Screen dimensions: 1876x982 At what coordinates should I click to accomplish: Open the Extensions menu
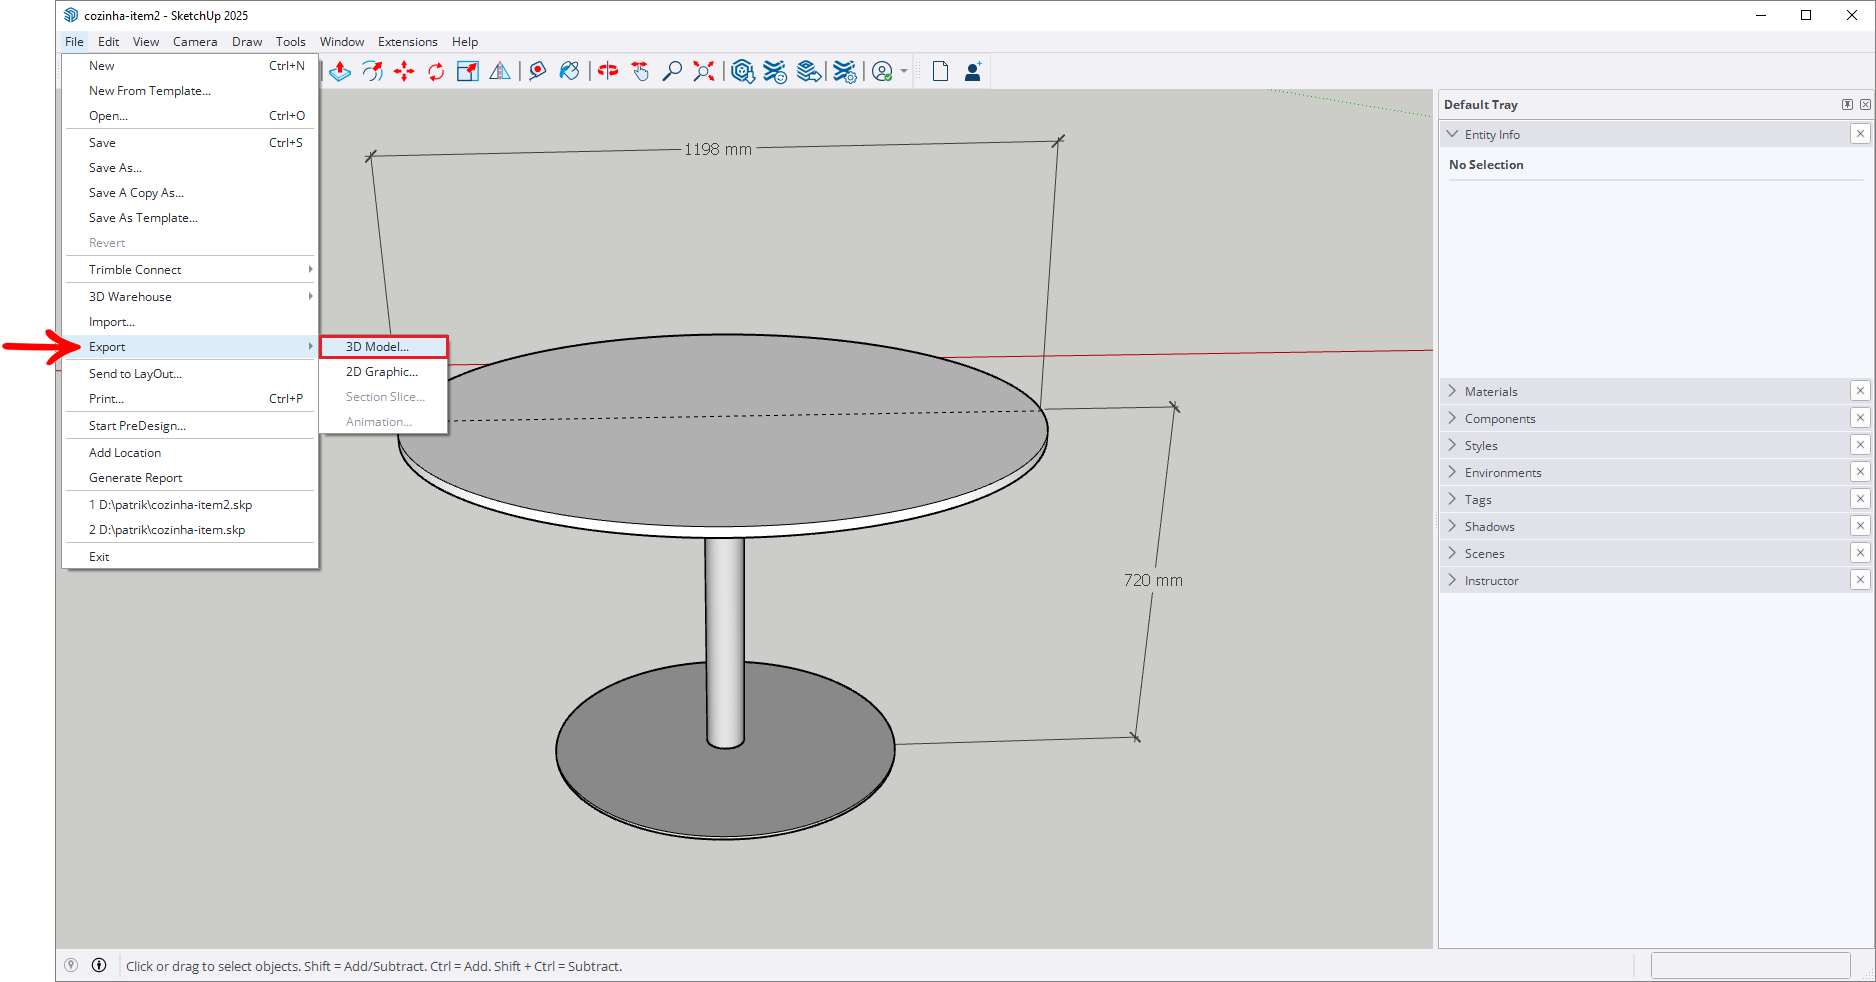pyautogui.click(x=407, y=42)
